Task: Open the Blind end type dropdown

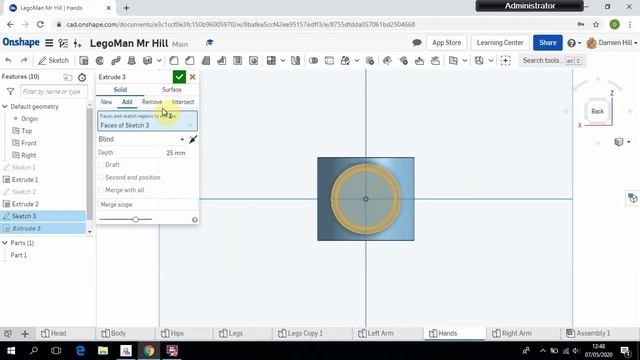Action: click(142, 139)
